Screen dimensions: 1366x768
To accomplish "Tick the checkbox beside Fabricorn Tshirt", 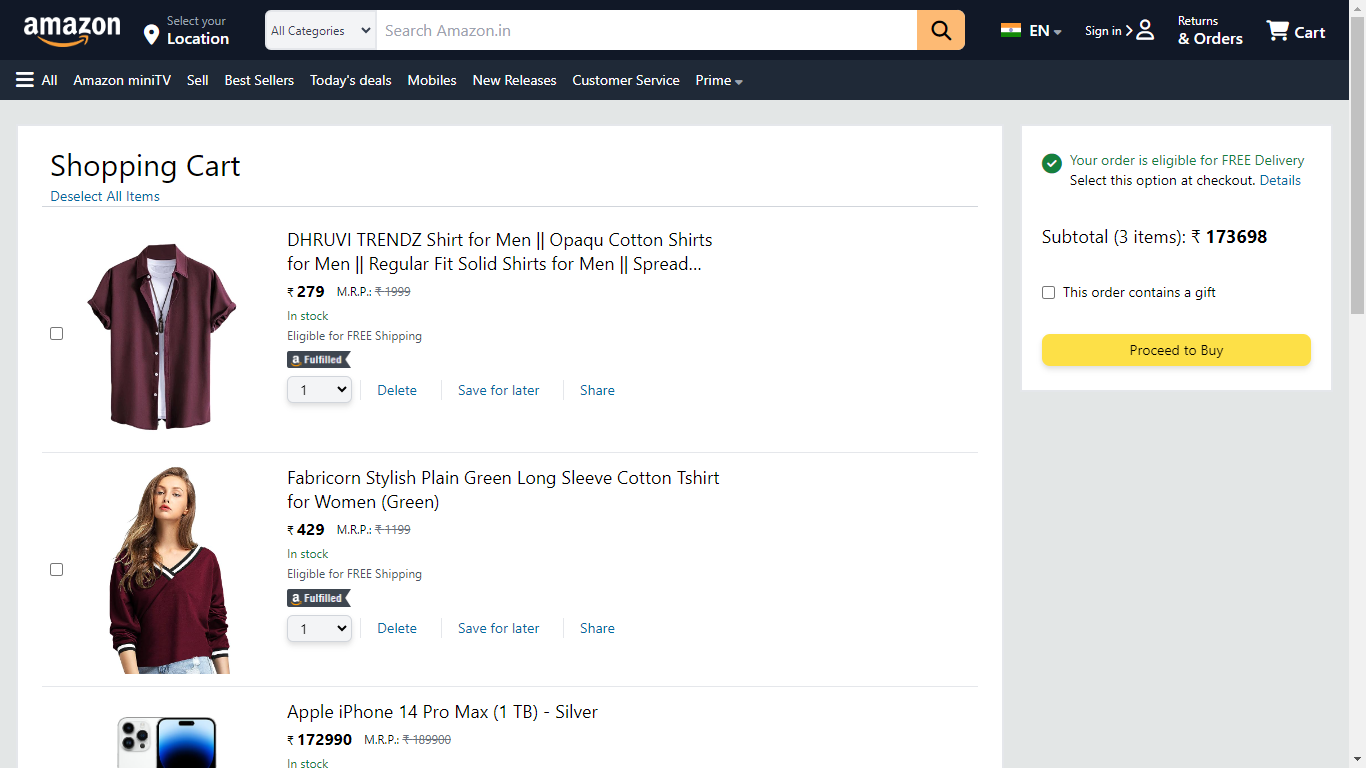I will pos(57,569).
